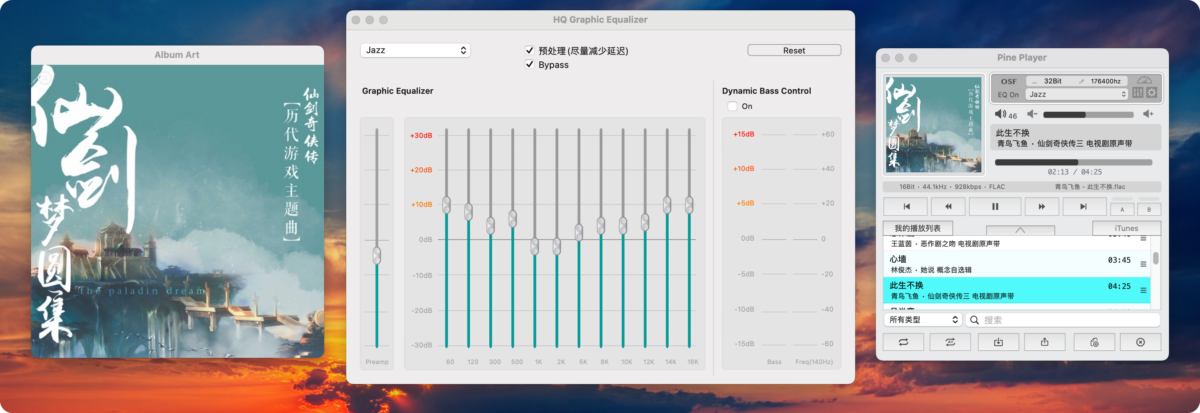This screenshot has height=413, width=1200.
Task: Click the Preamp slider handle
Action: [x=377, y=256]
